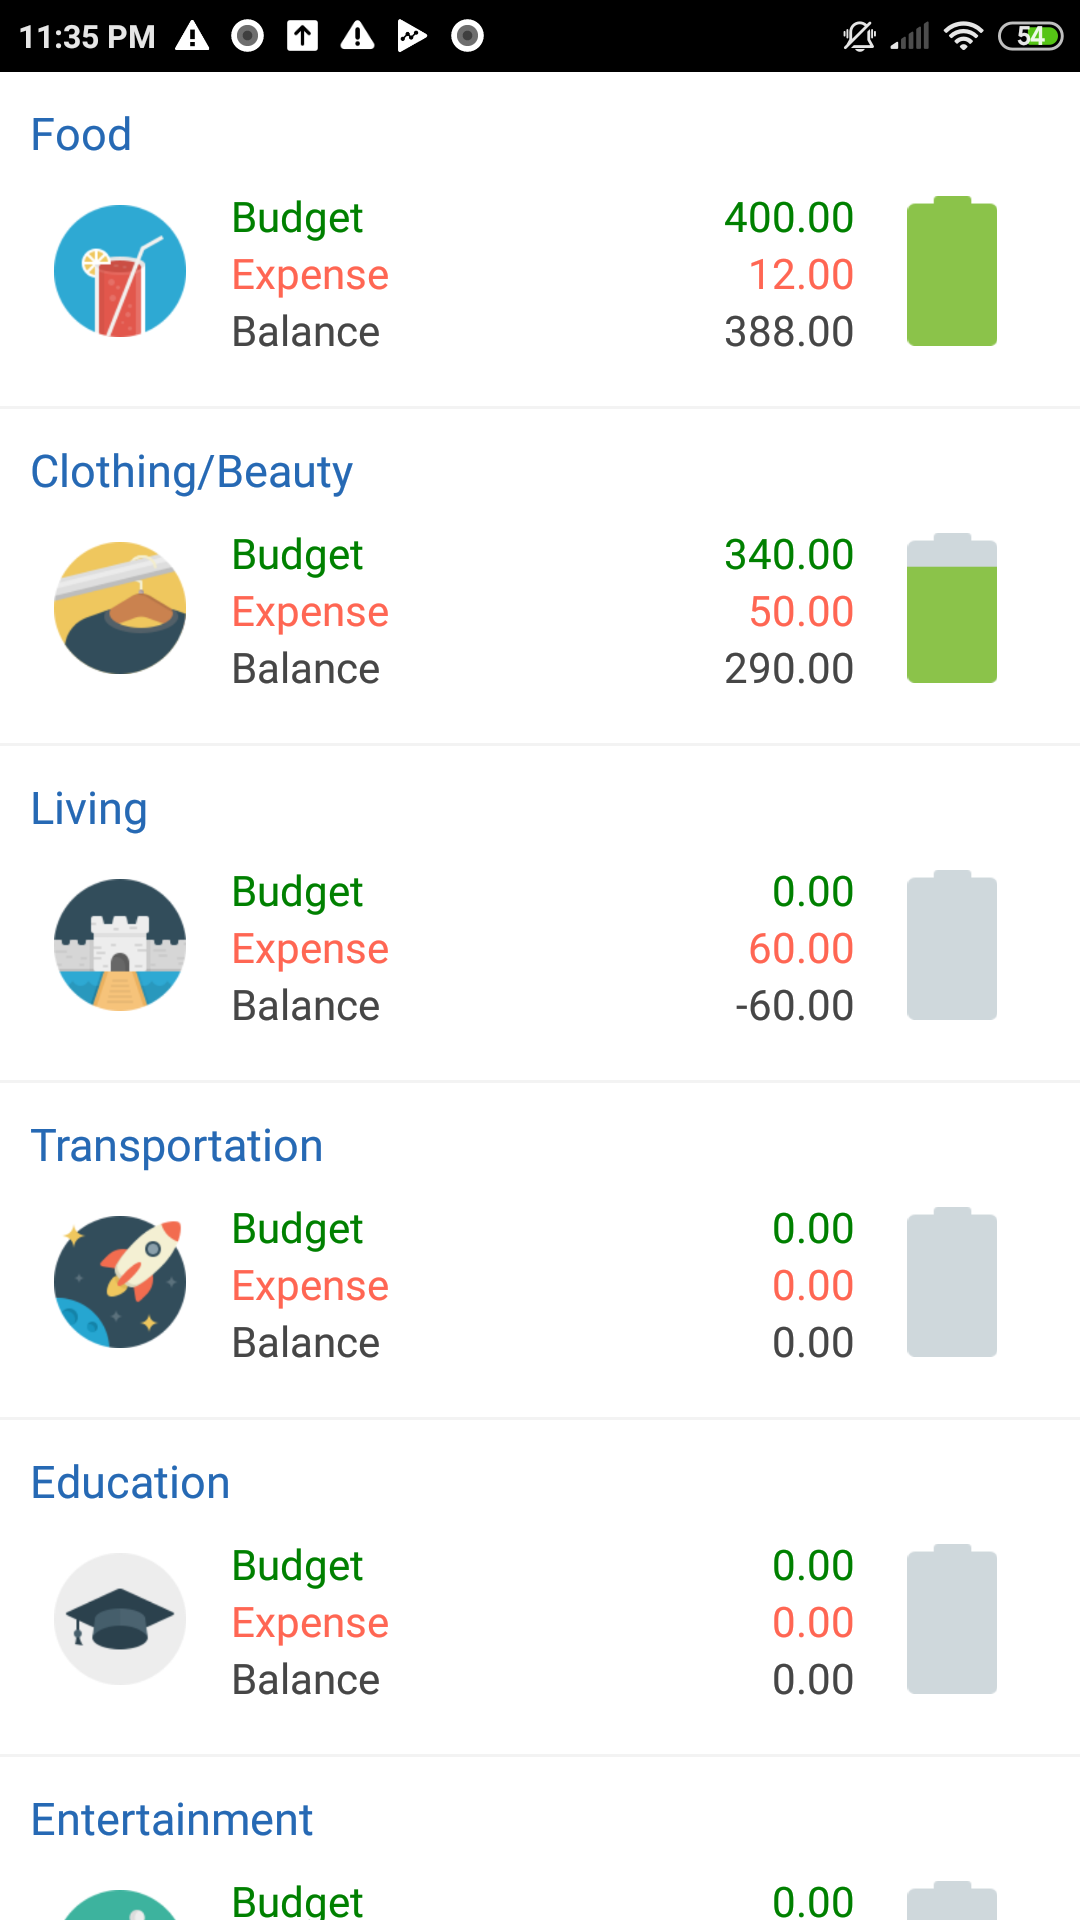Open the Education category heading
The image size is (1080, 1920).
[130, 1483]
